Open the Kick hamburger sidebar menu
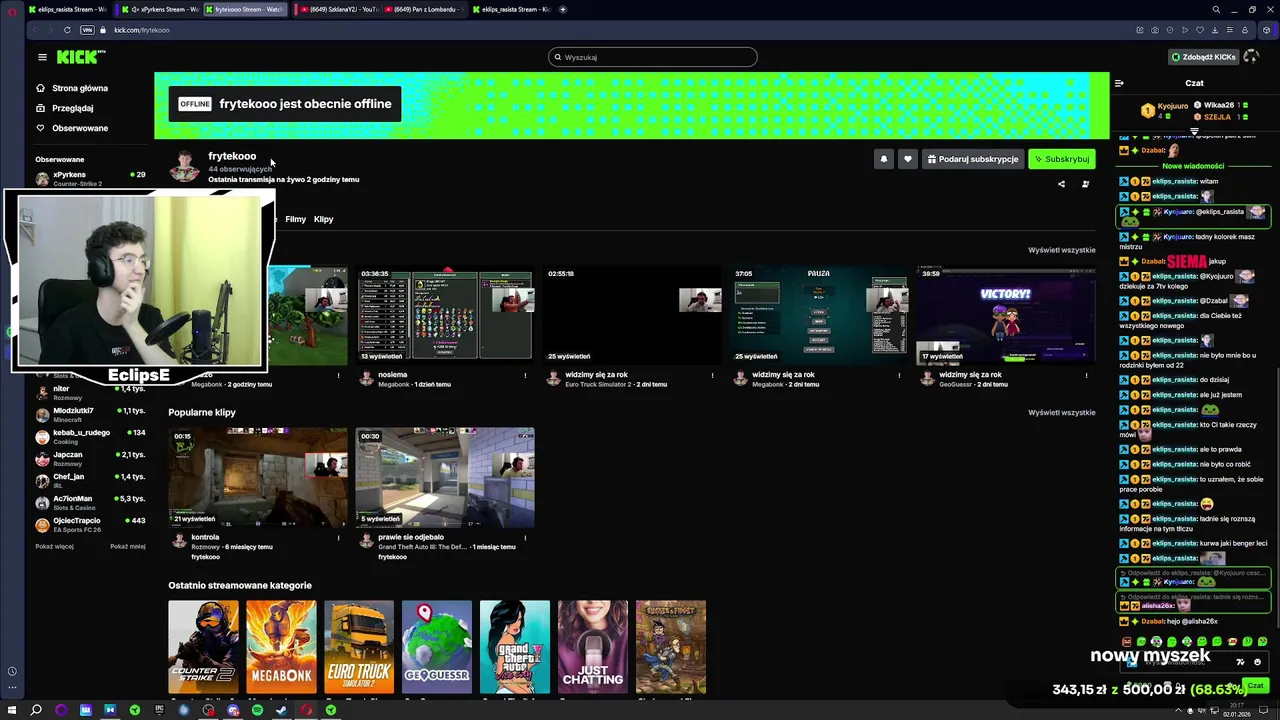 42,57
